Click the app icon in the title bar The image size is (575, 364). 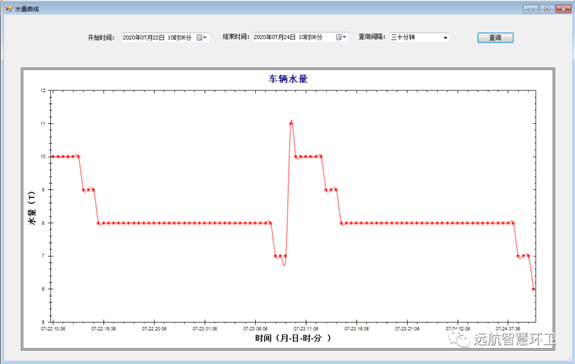coord(9,8)
